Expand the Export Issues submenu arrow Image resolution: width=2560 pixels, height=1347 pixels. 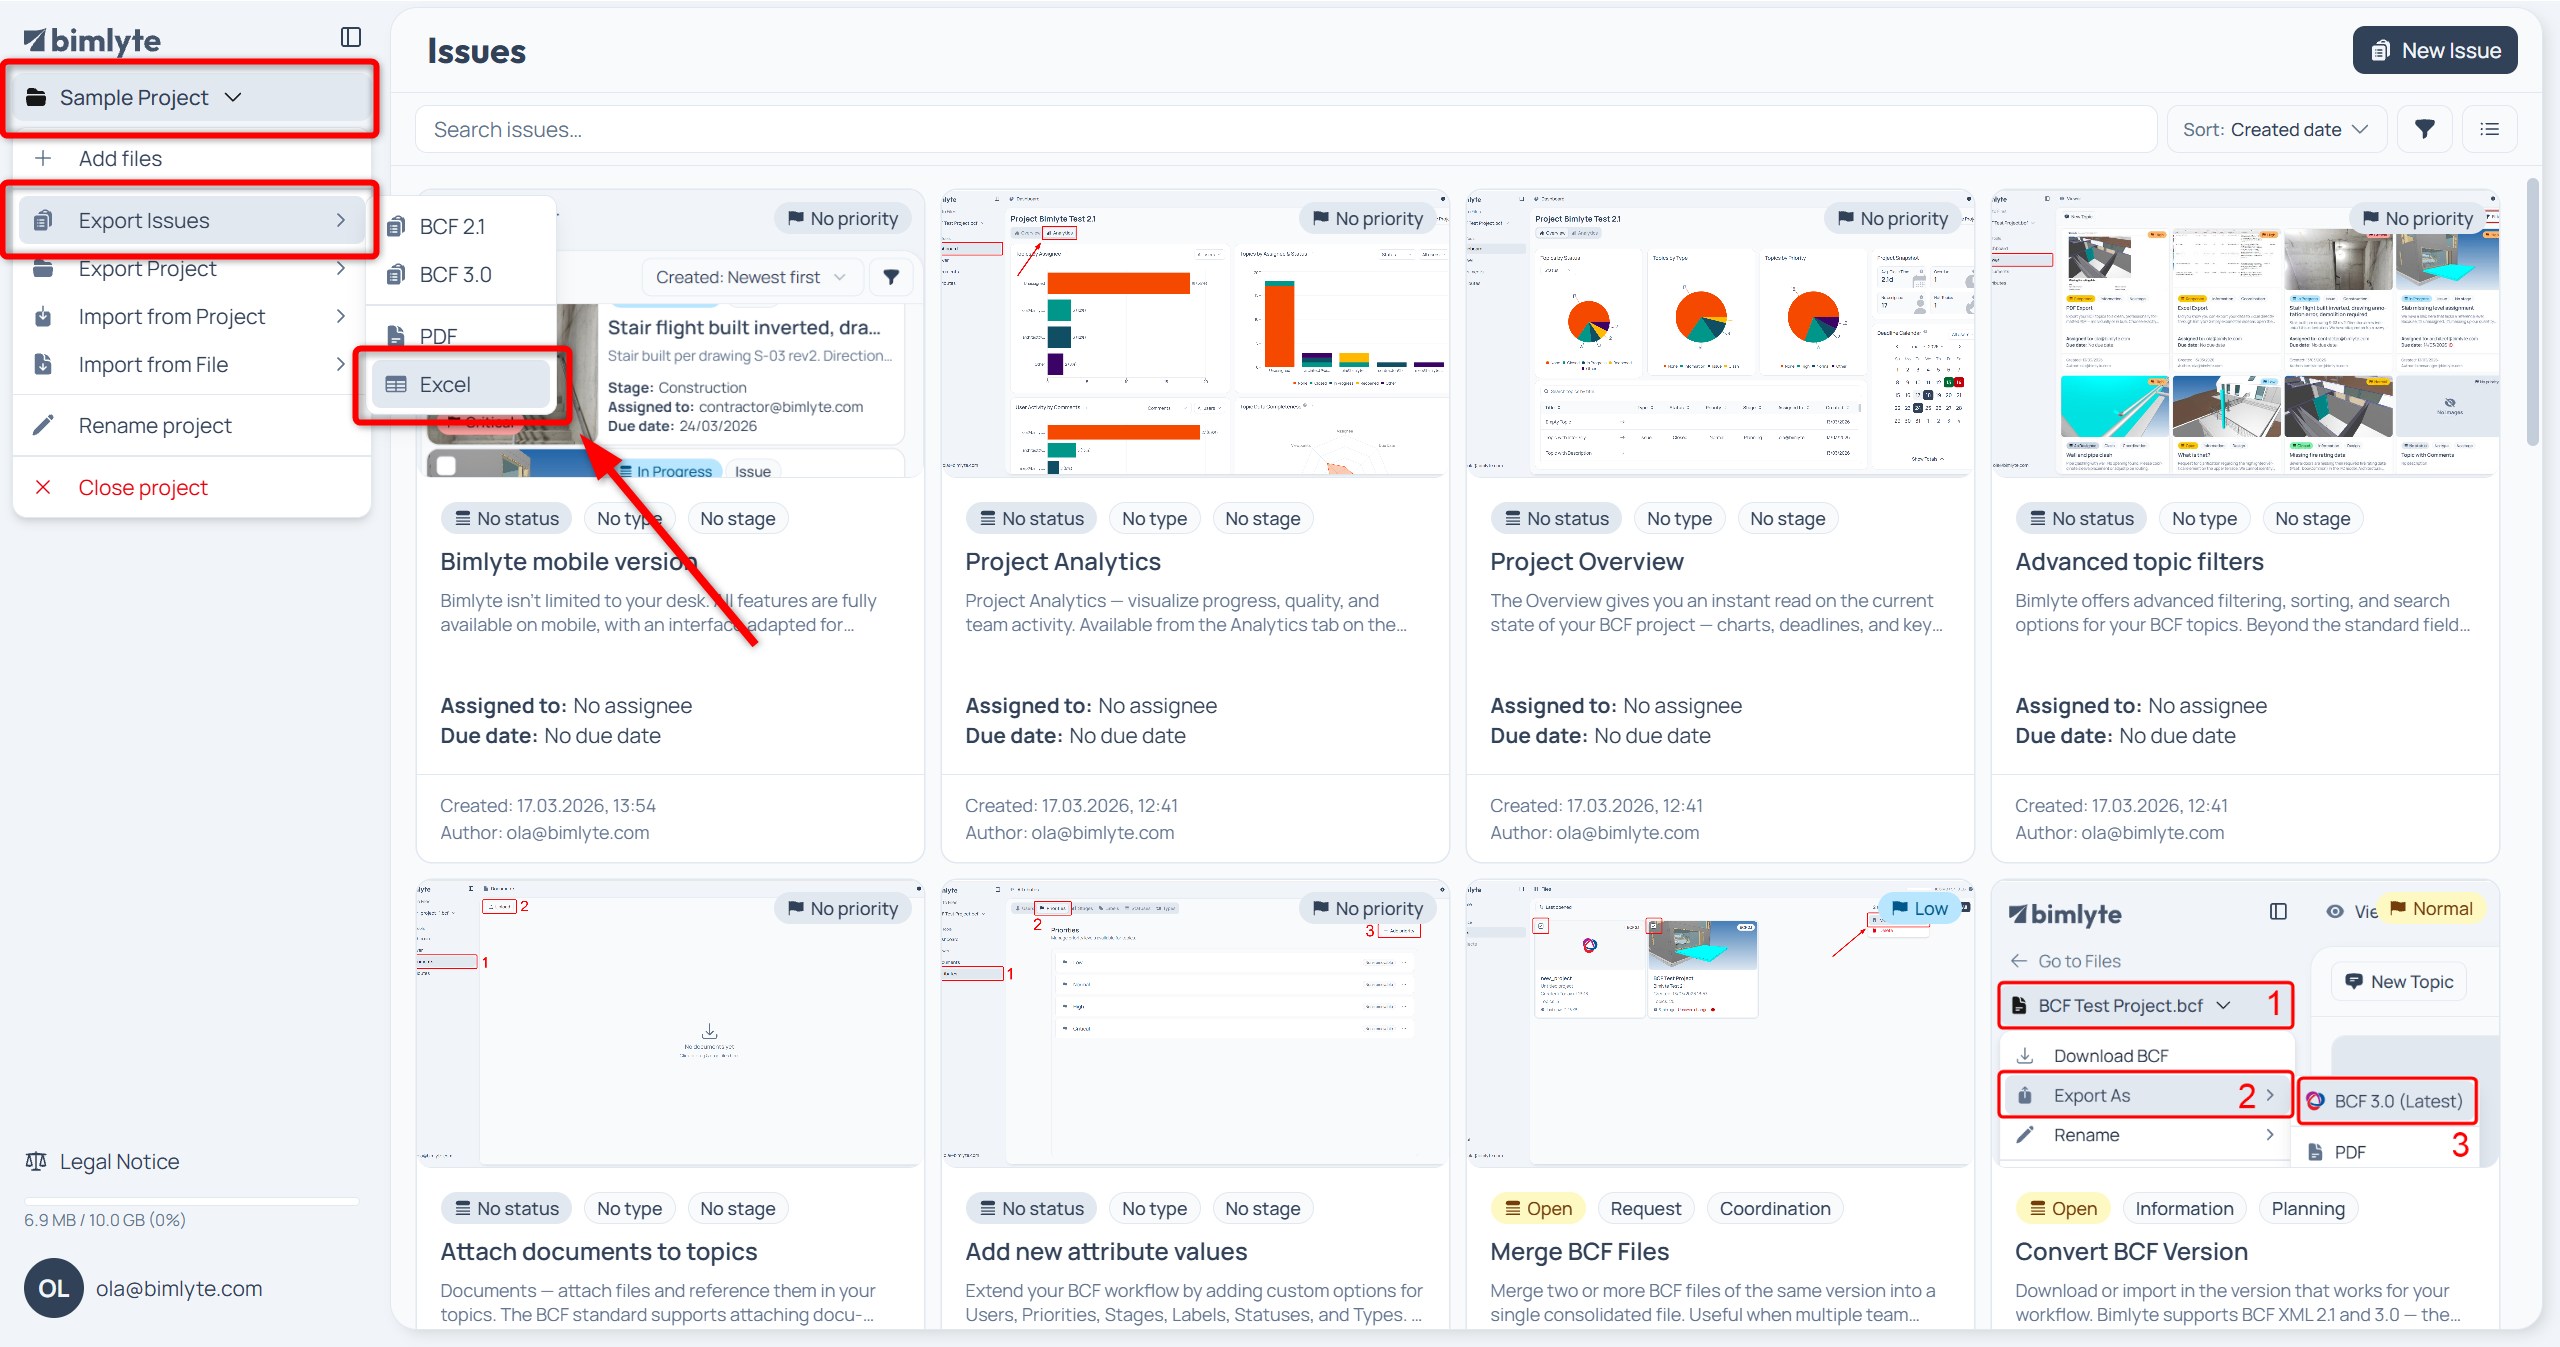tap(341, 220)
